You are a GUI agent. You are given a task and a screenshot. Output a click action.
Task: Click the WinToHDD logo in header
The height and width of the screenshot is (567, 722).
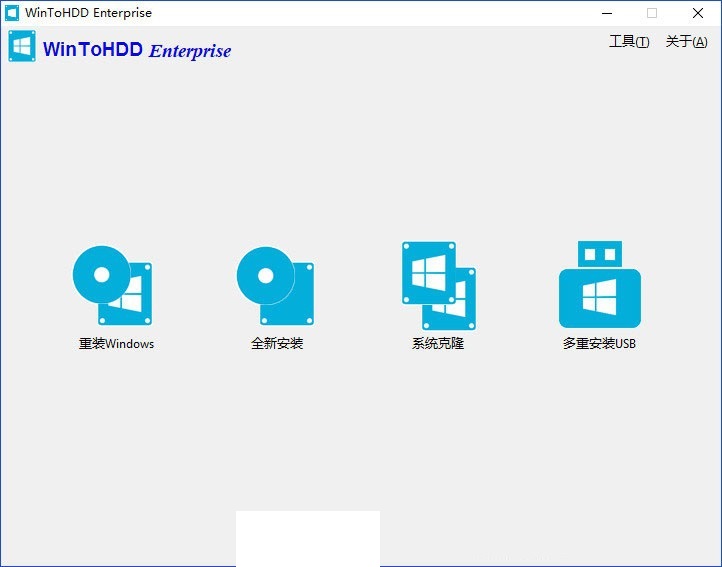tap(22, 46)
